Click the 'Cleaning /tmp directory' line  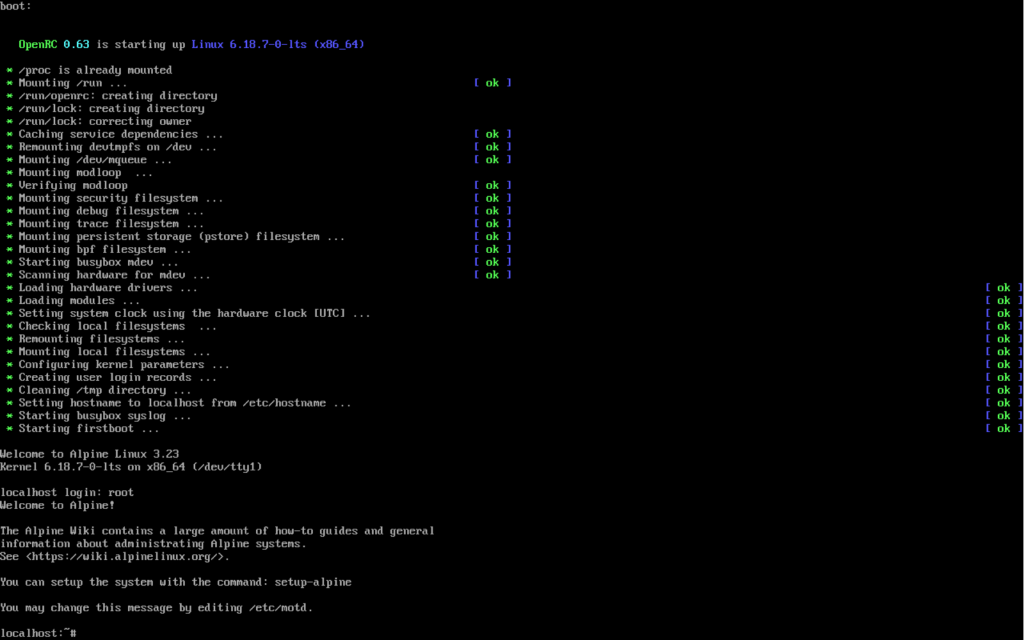(104, 391)
